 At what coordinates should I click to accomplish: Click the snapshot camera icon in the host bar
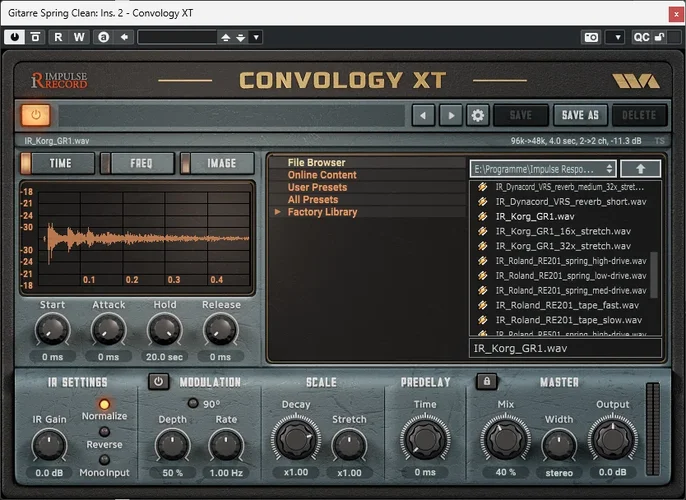tap(592, 37)
